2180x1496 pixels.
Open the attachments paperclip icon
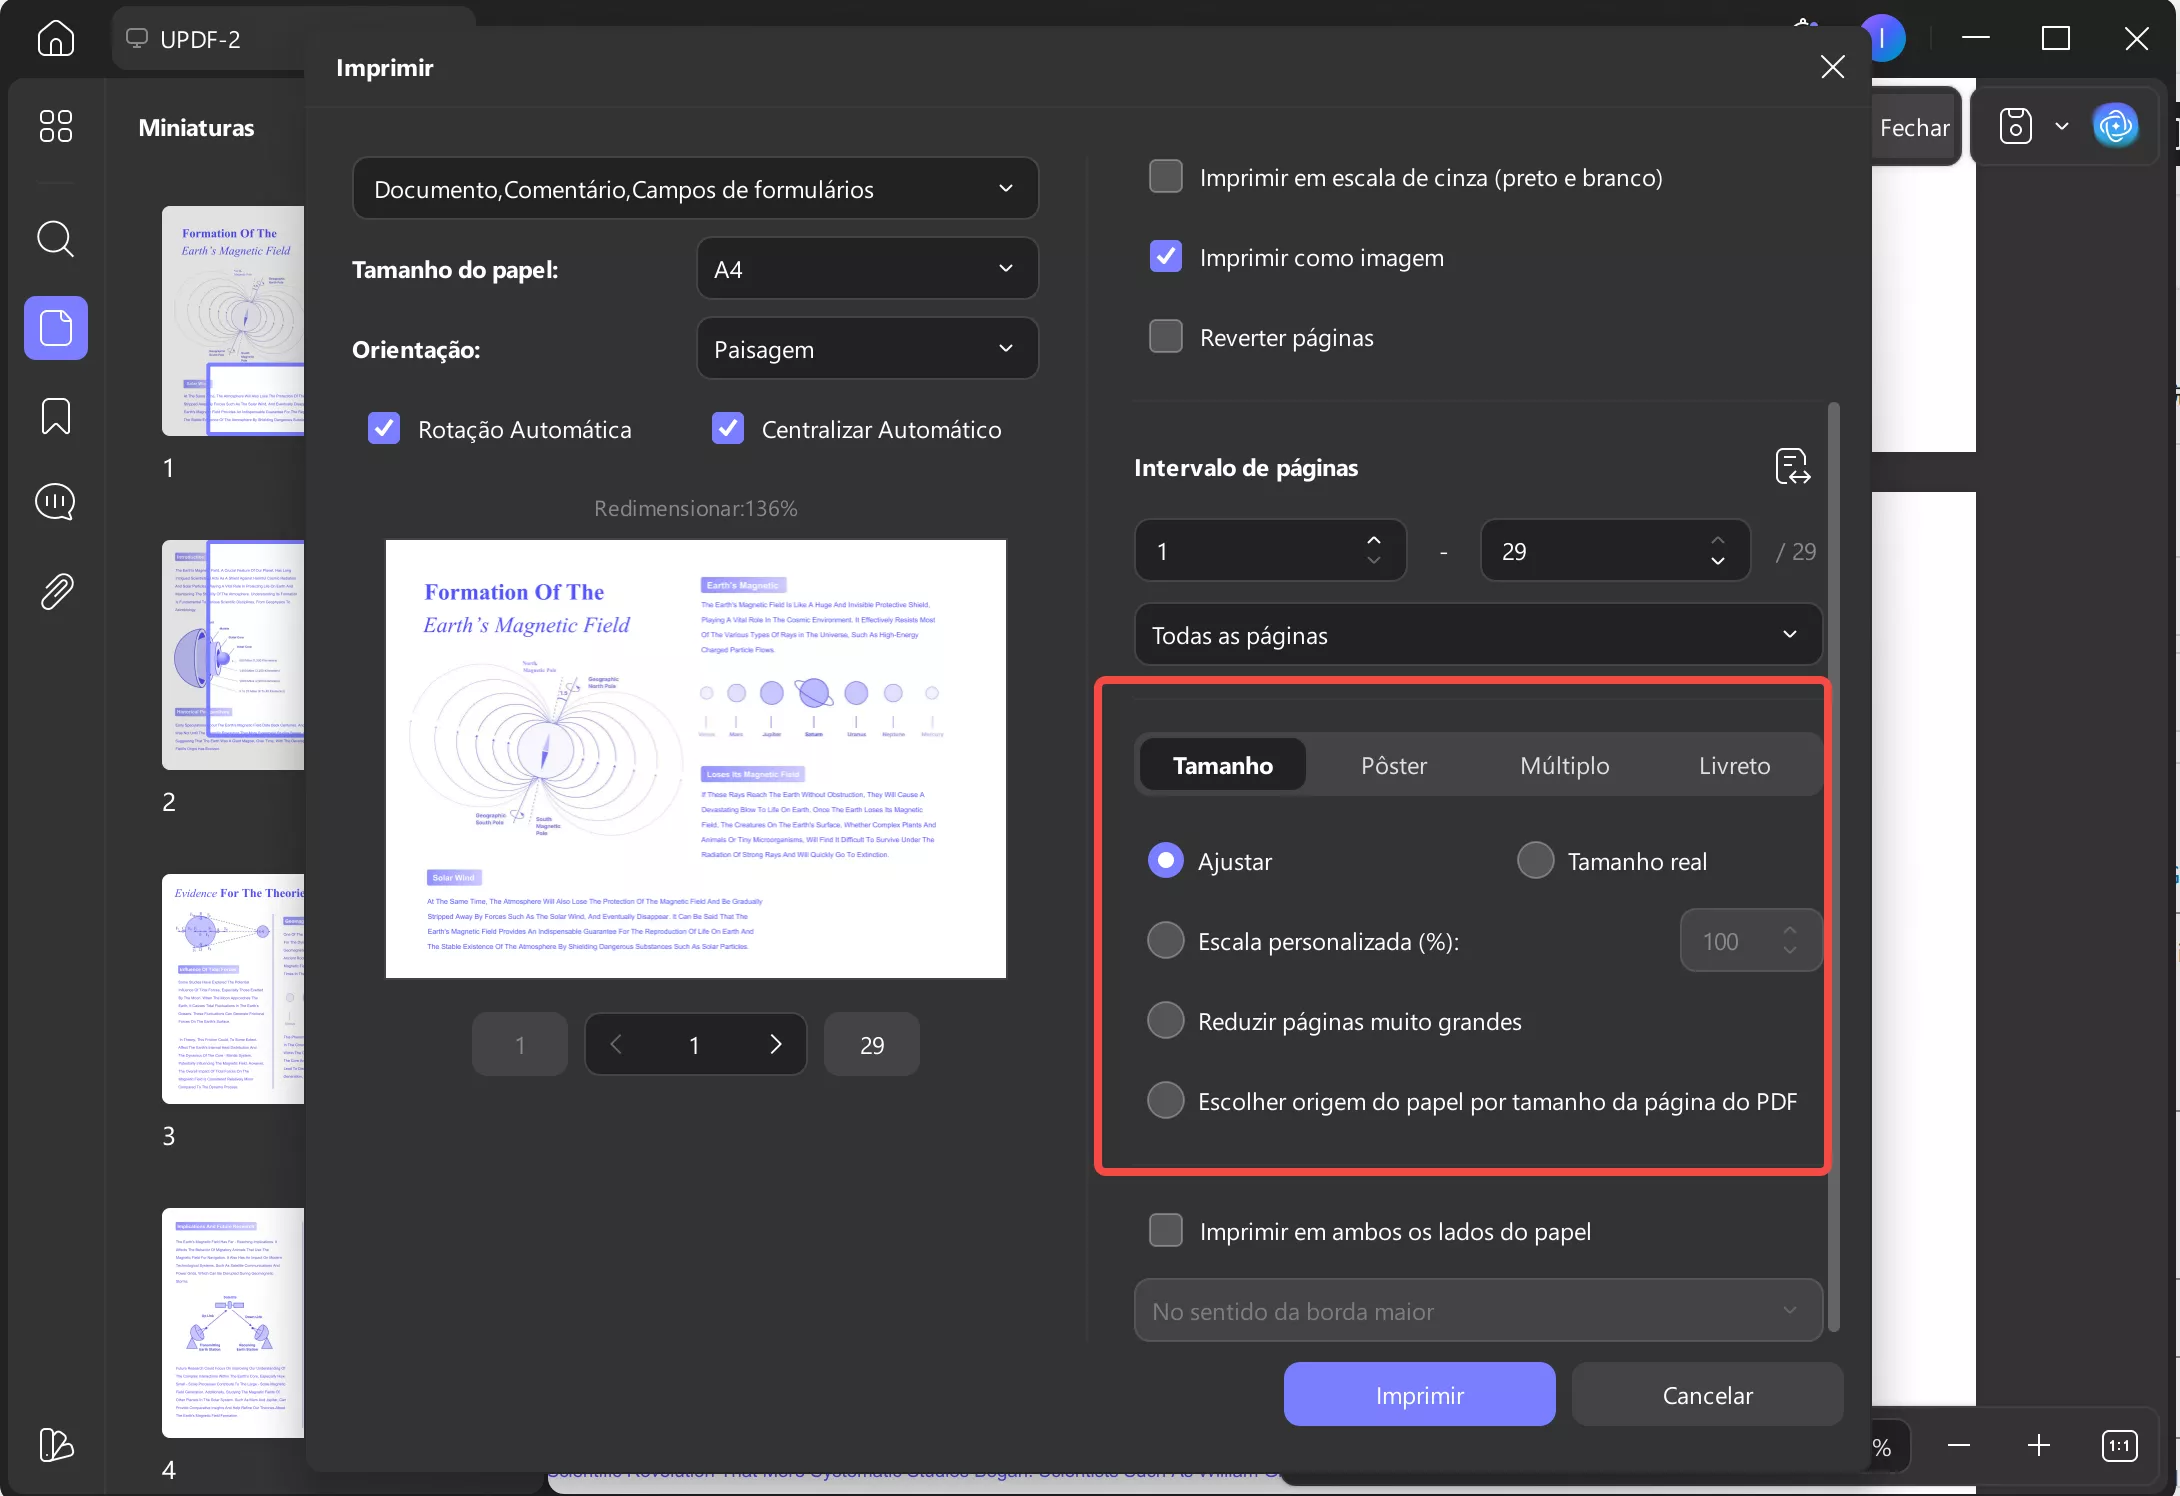55,591
